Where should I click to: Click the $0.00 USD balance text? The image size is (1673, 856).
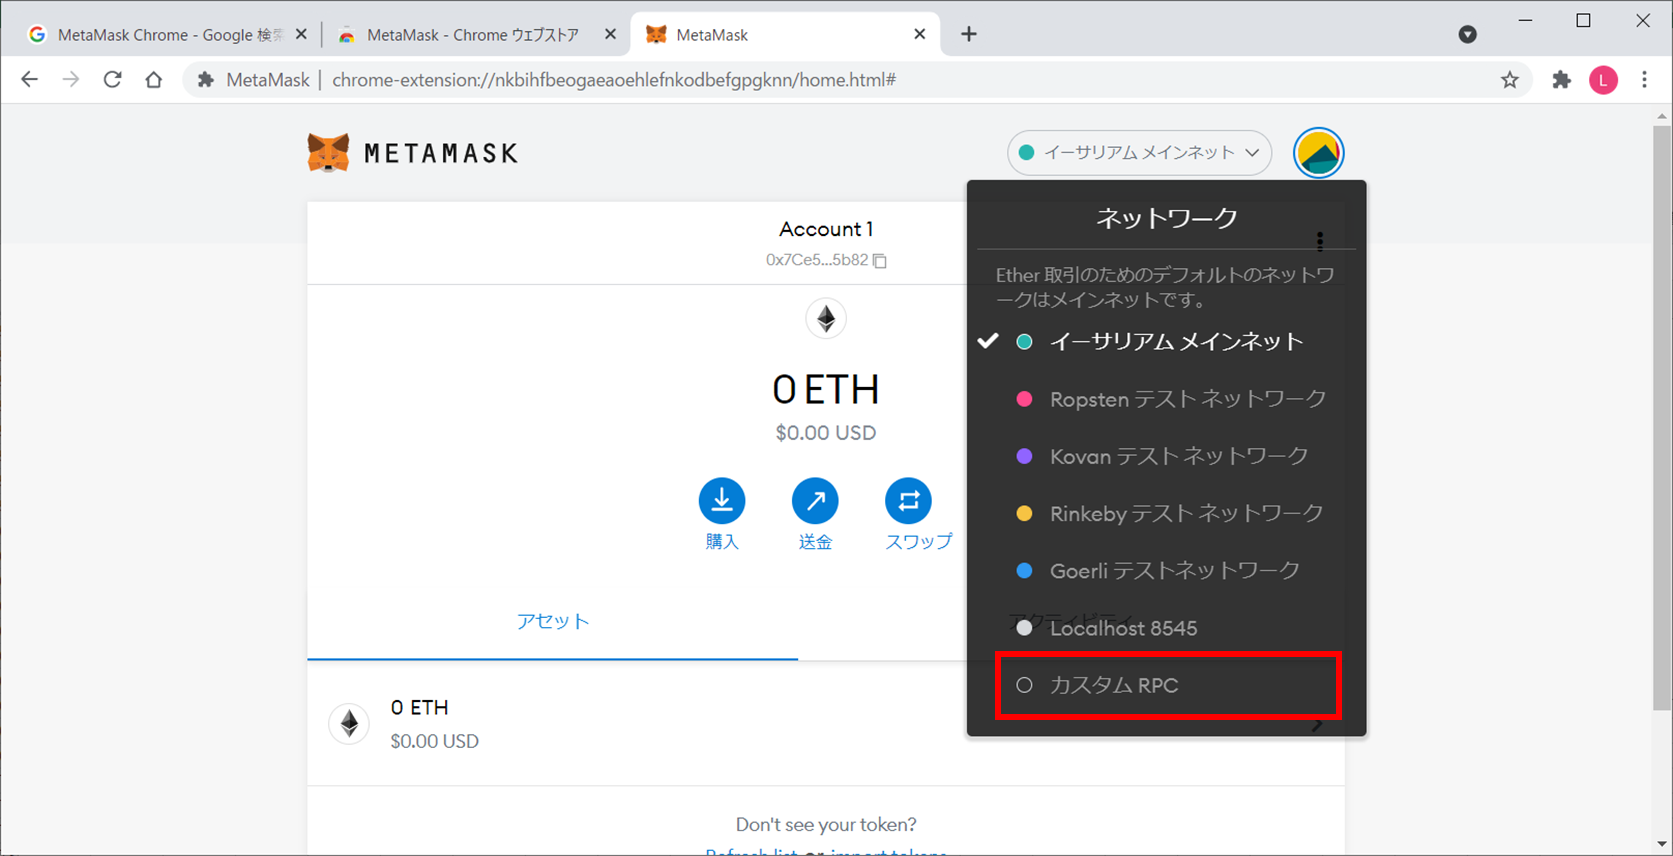(x=826, y=433)
